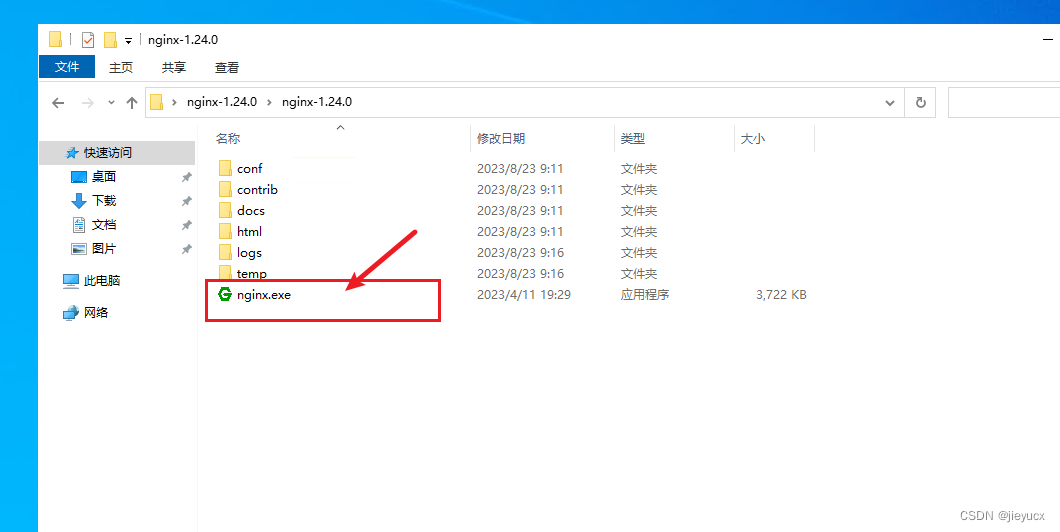This screenshot has width=1060, height=532.
Task: Click the 2023/4/11 19:29 date of nginx.exe
Action: click(523, 295)
